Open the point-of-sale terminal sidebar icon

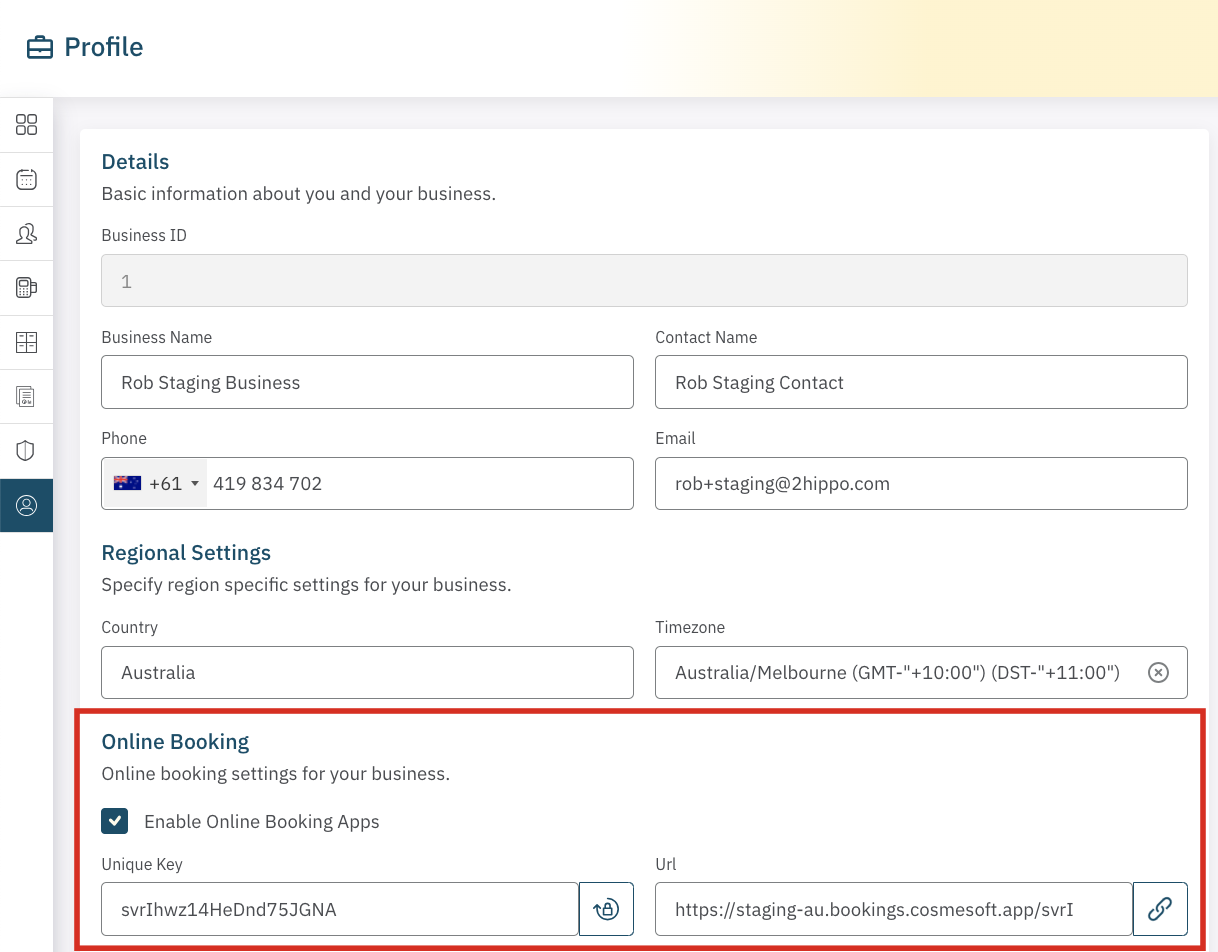26,288
